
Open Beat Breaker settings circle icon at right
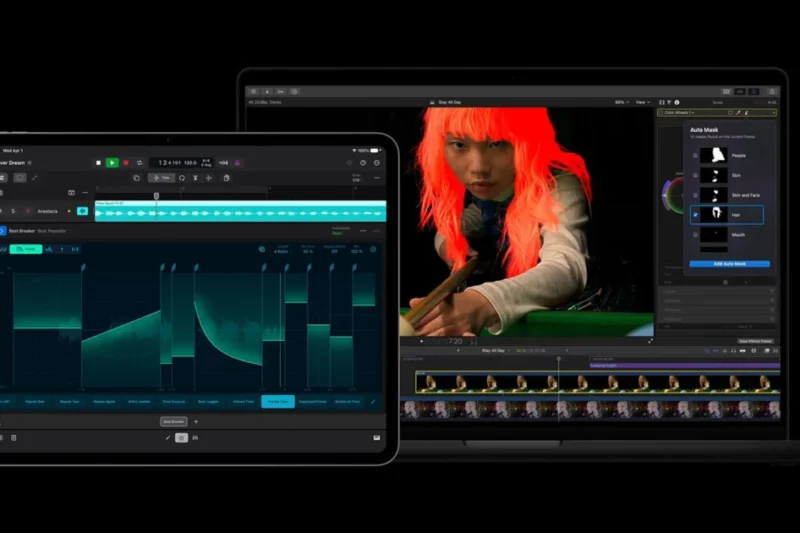pos(373,249)
